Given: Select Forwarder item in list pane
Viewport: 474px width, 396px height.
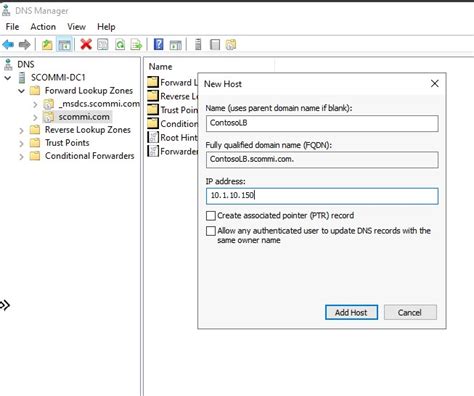Looking at the screenshot, I should tap(172, 151).
